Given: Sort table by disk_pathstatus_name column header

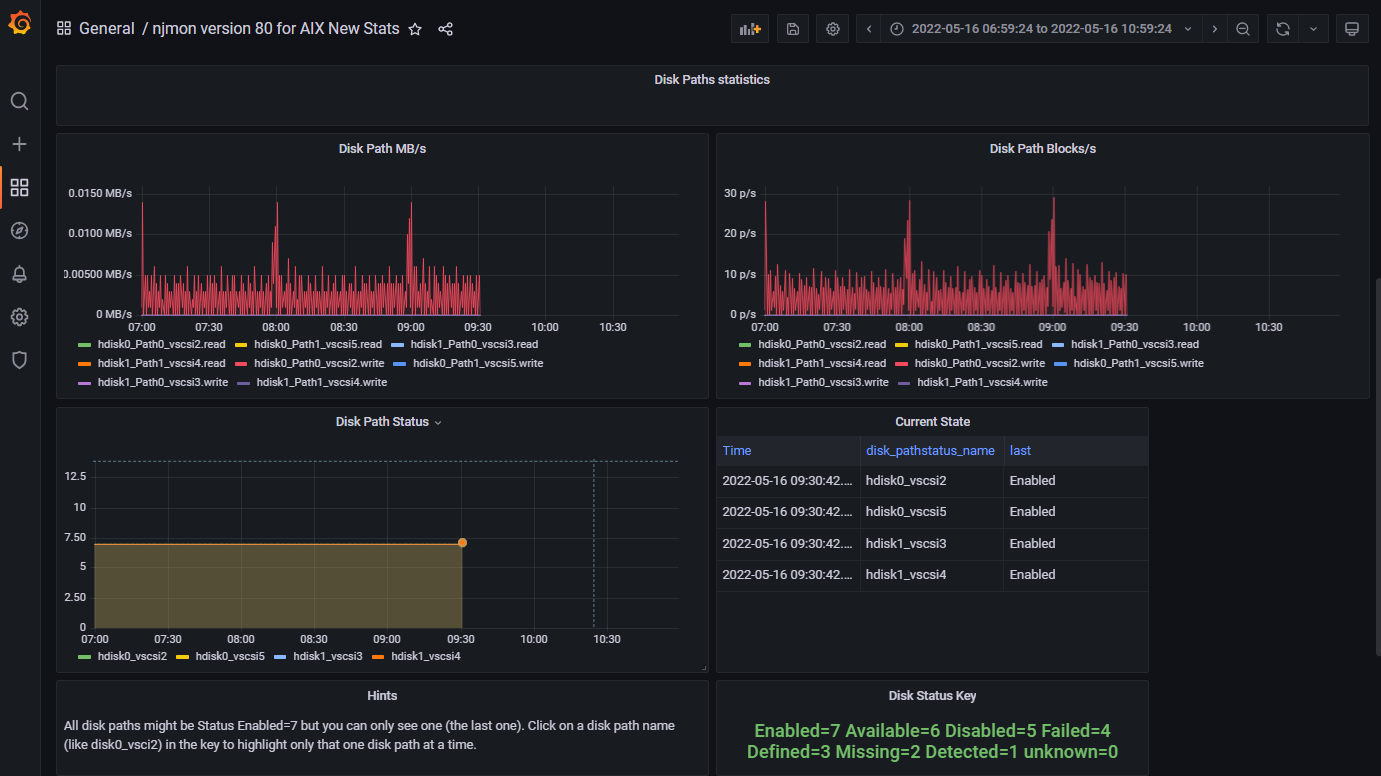Looking at the screenshot, I should click(930, 451).
